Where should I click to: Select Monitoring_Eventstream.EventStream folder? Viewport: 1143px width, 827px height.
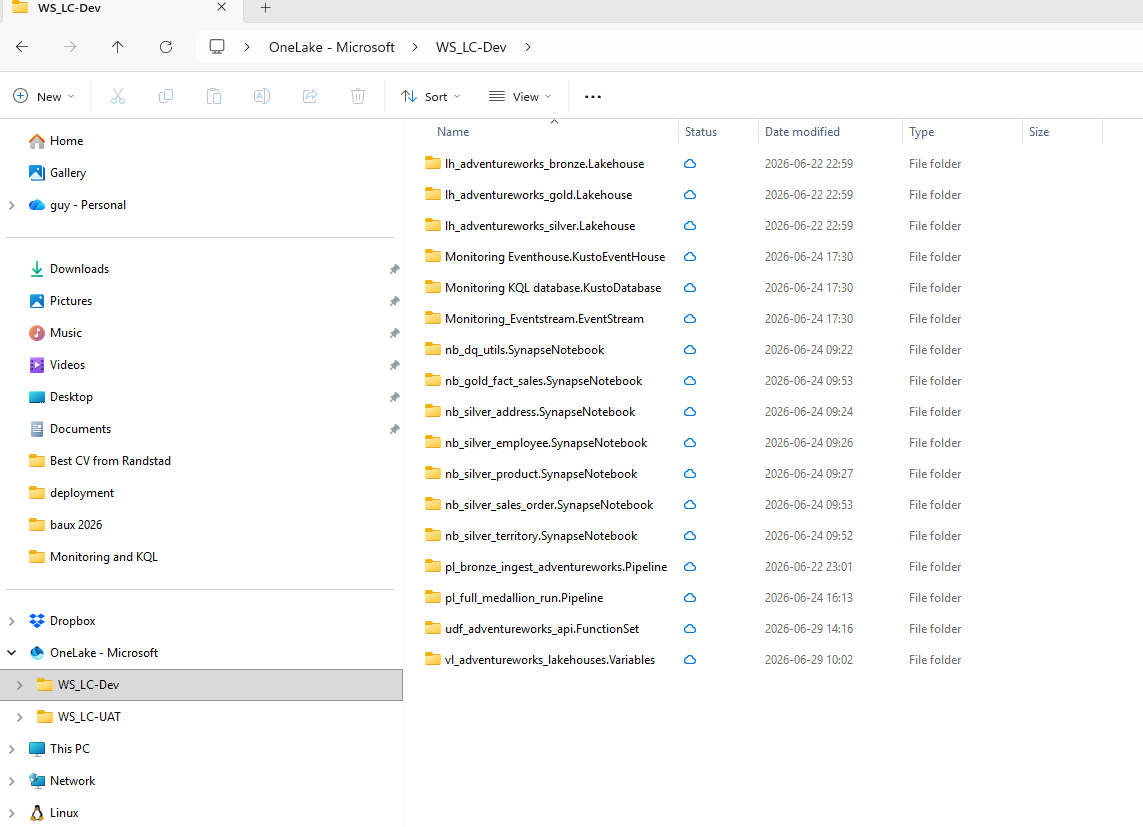pos(544,318)
